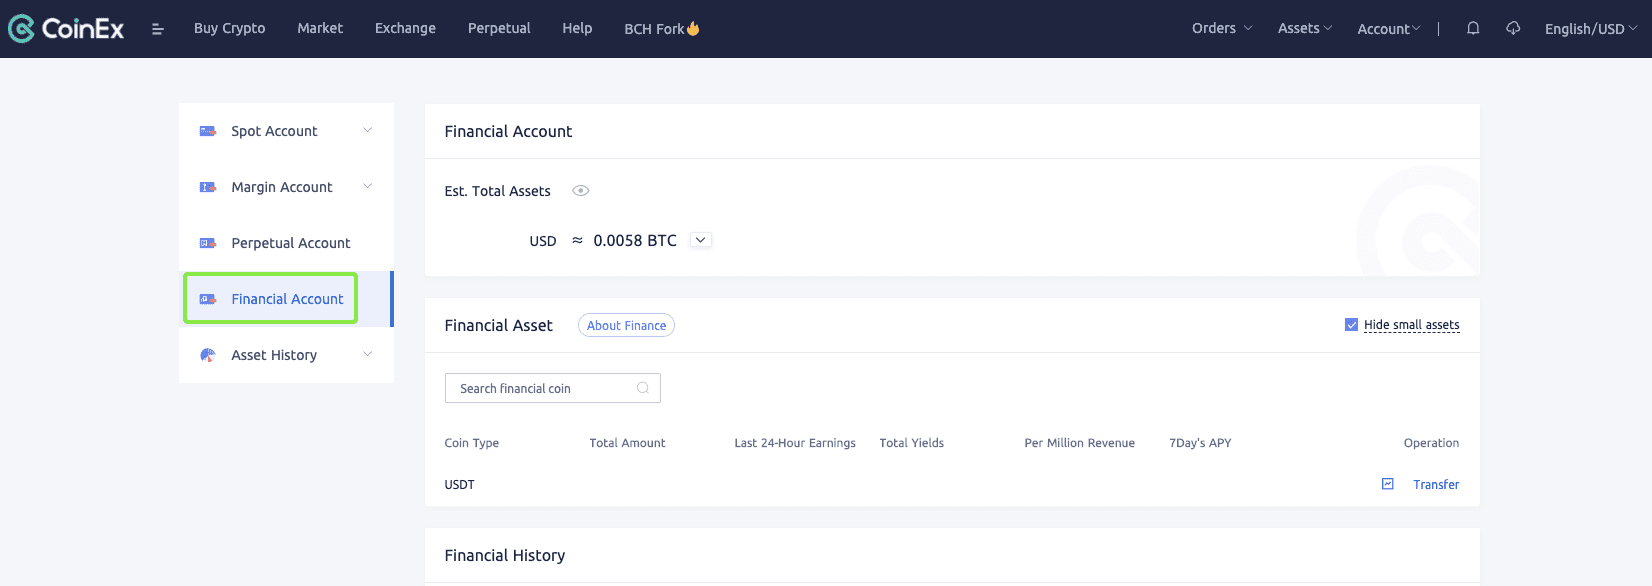The image size is (1652, 586).
Task: Click the Total Yields column header
Action: [x=912, y=443]
